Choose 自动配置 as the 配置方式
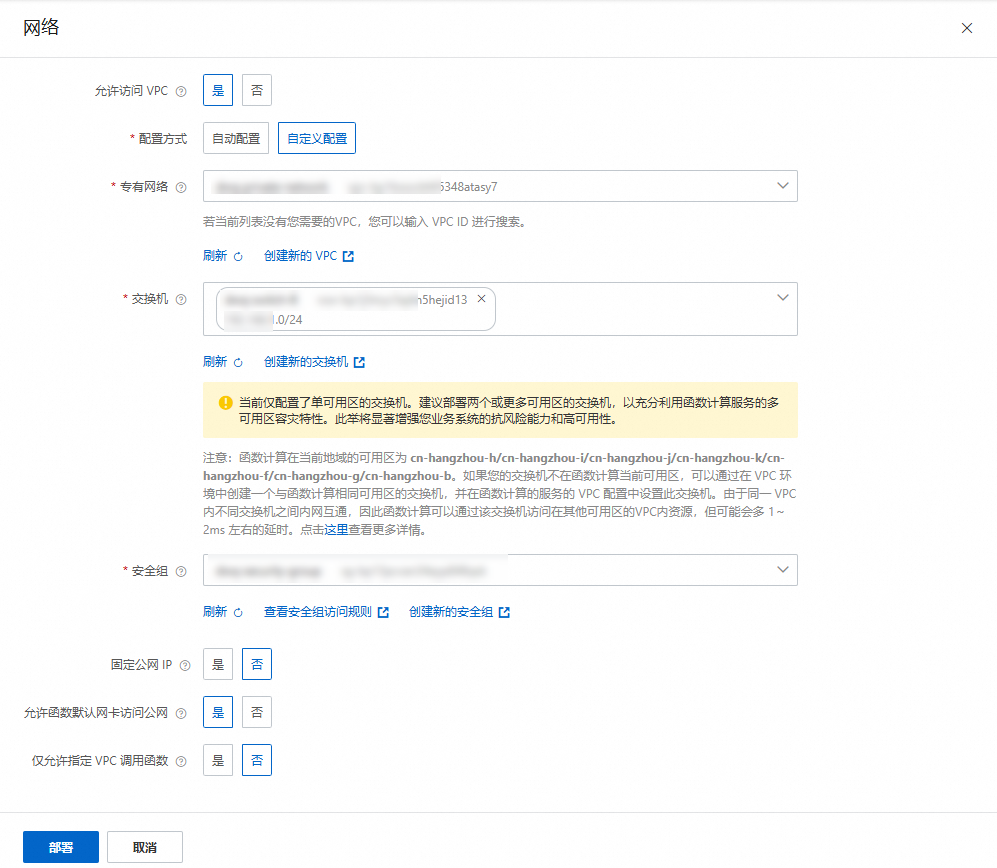Viewport: 997px width, 868px height. coord(236,138)
